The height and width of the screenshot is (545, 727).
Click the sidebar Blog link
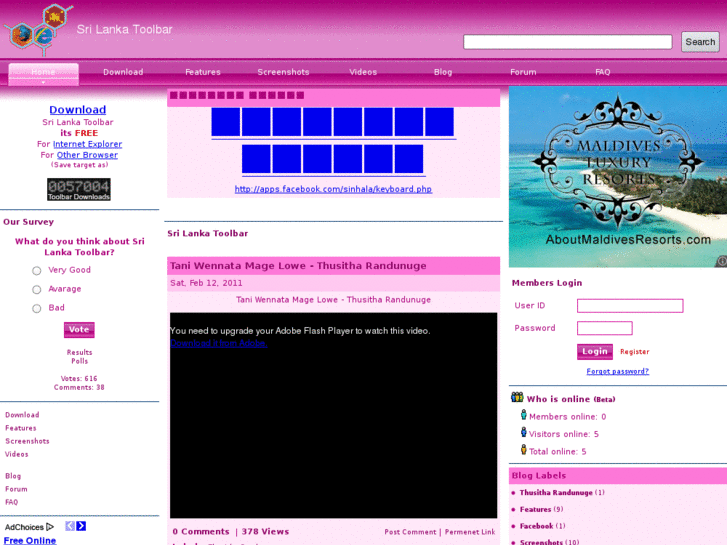click(13, 476)
